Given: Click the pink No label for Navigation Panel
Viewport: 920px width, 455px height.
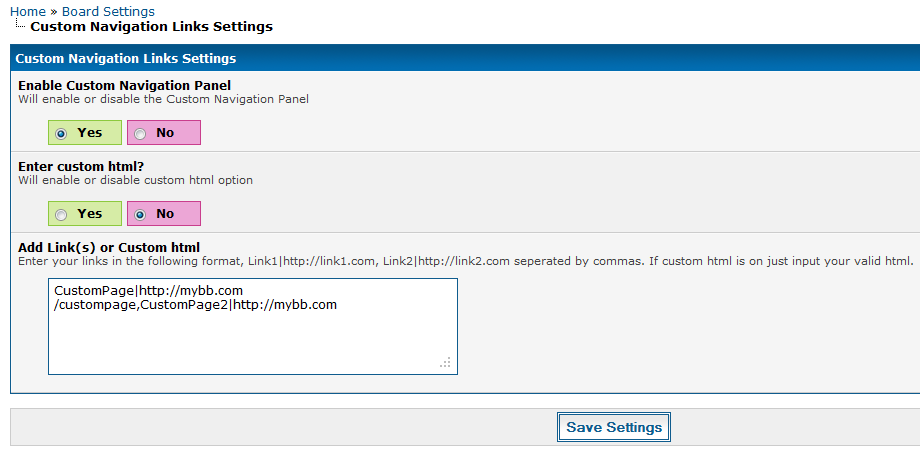Looking at the screenshot, I should pyautogui.click(x=165, y=133).
